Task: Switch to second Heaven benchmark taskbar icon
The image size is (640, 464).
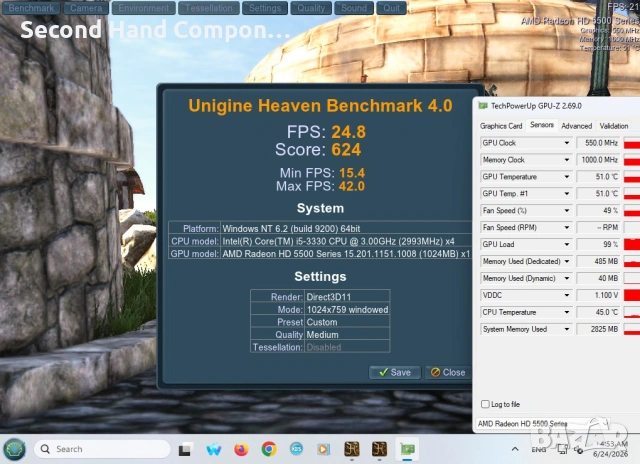Action: [379, 449]
